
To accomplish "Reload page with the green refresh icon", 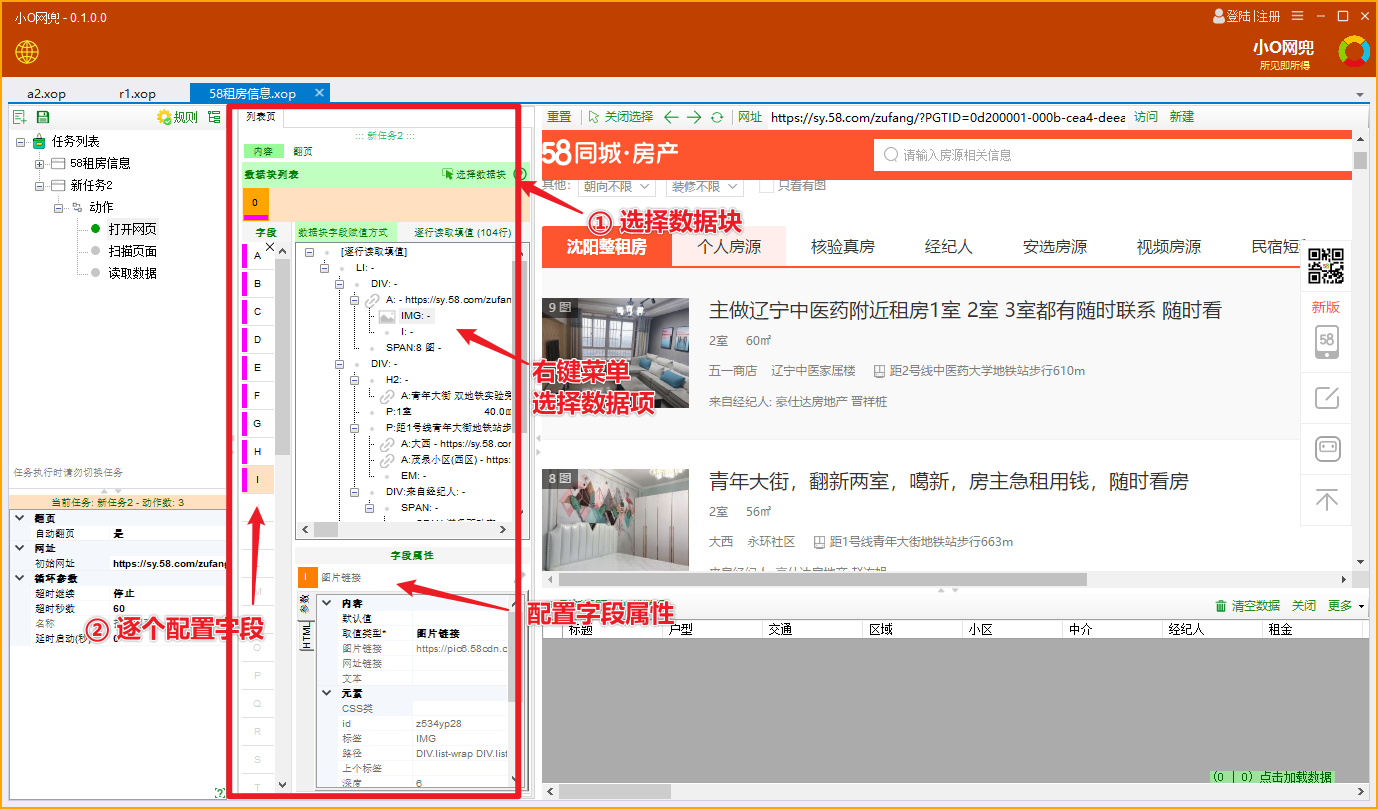I will (x=717, y=117).
